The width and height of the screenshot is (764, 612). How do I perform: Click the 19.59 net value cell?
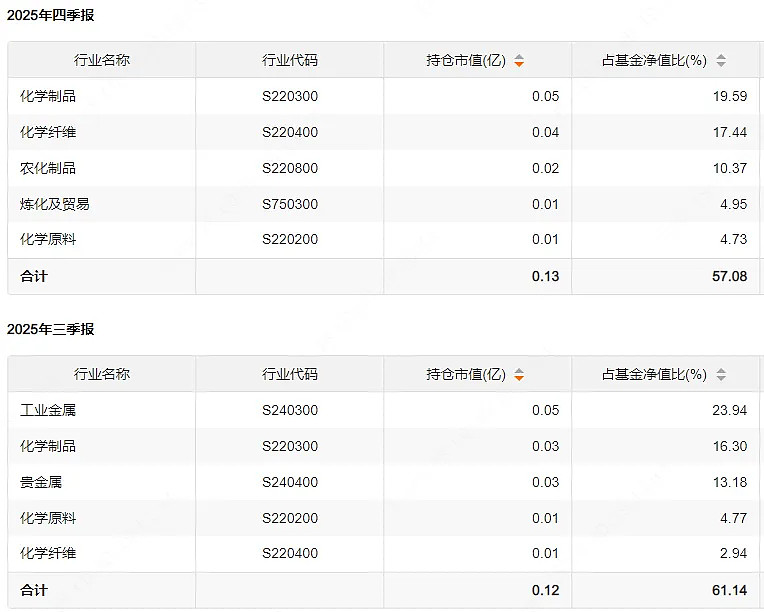coord(730,96)
